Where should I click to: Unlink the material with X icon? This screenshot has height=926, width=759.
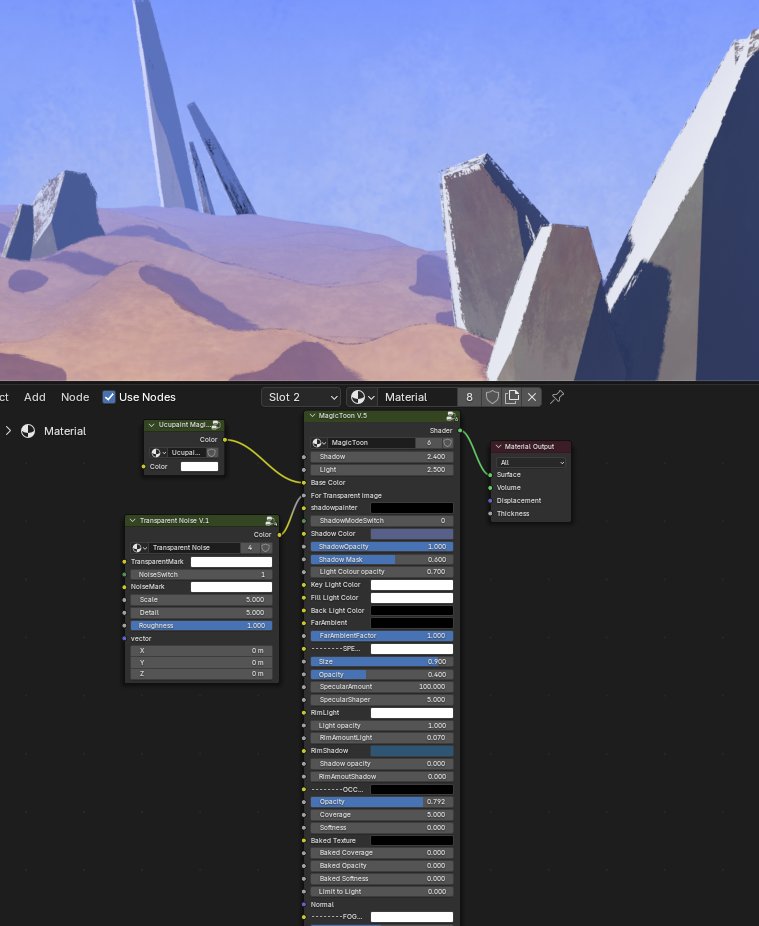(532, 397)
